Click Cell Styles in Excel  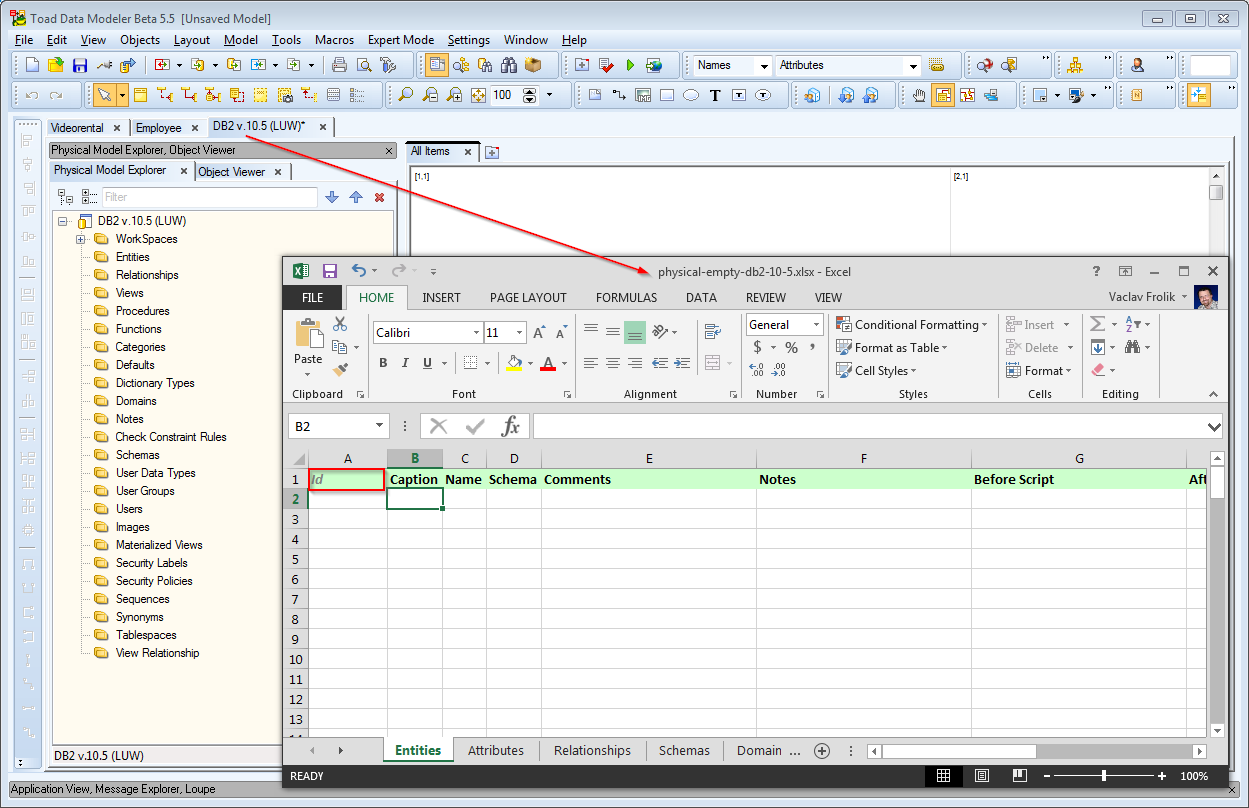coord(876,370)
